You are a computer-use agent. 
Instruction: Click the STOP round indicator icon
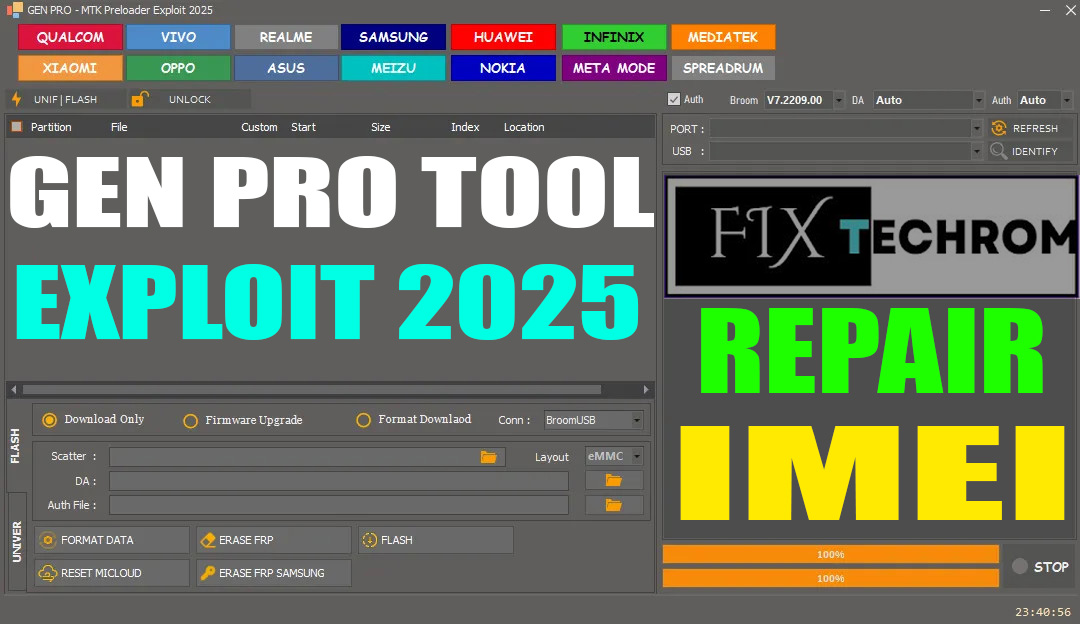coord(1020,566)
